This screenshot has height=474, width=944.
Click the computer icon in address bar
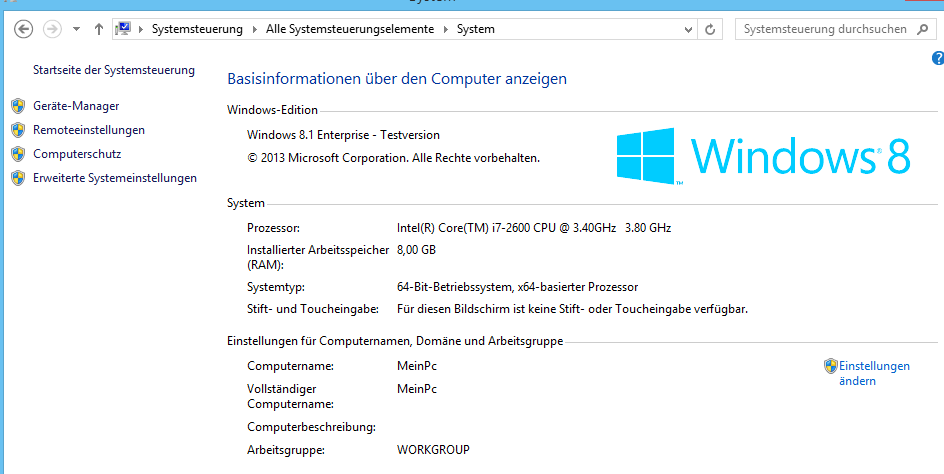pyautogui.click(x=123, y=29)
